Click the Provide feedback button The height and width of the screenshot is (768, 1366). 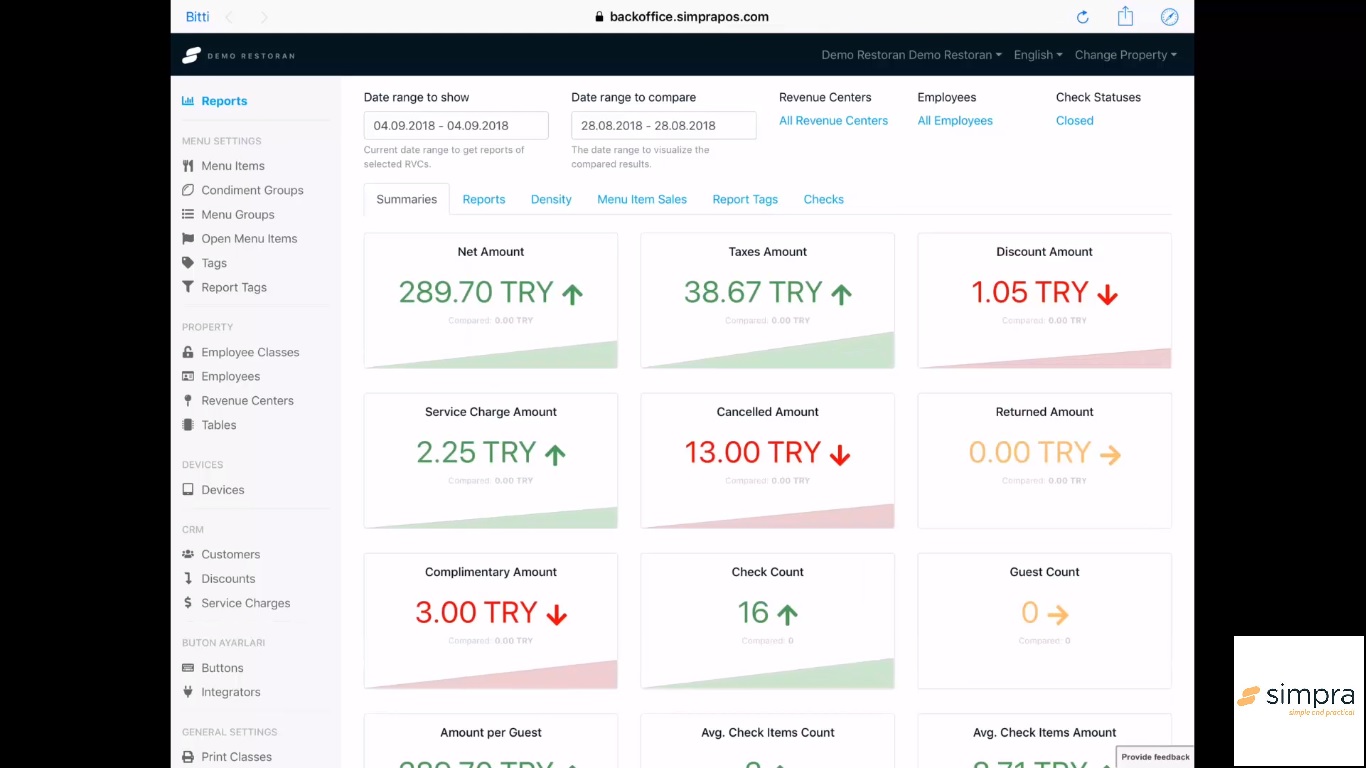pos(1154,756)
